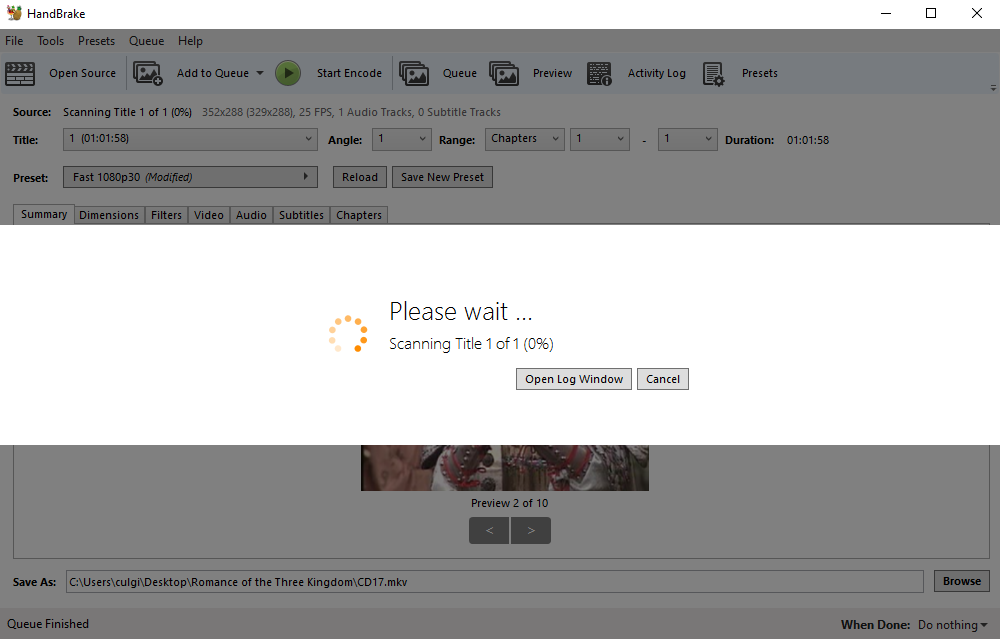Click the Start Encode toolbar label
This screenshot has height=639, width=1000.
(x=349, y=73)
